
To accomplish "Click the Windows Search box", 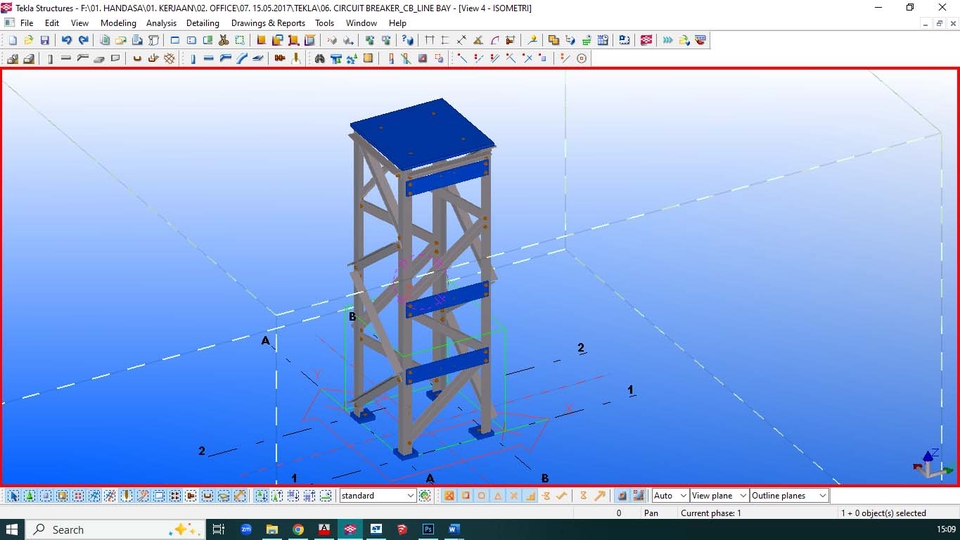I will click(114, 530).
